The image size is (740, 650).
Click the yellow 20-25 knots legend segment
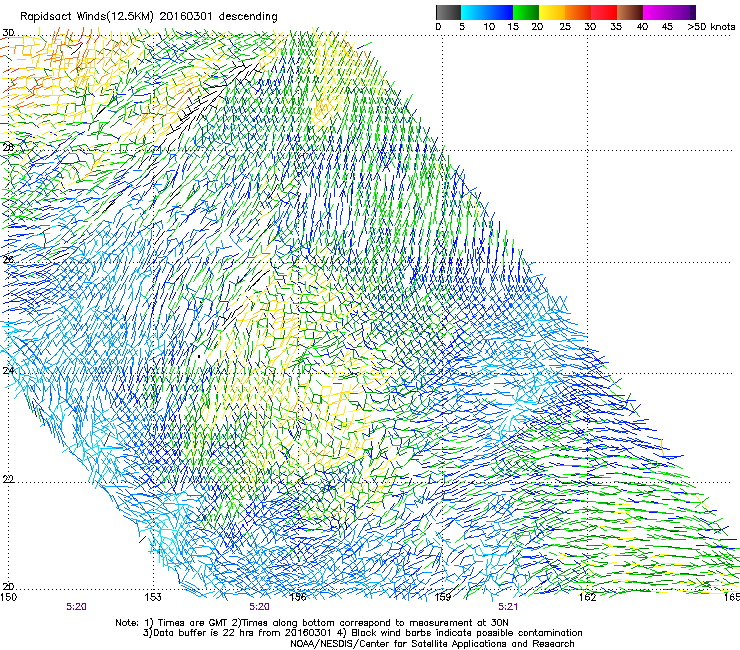552,12
